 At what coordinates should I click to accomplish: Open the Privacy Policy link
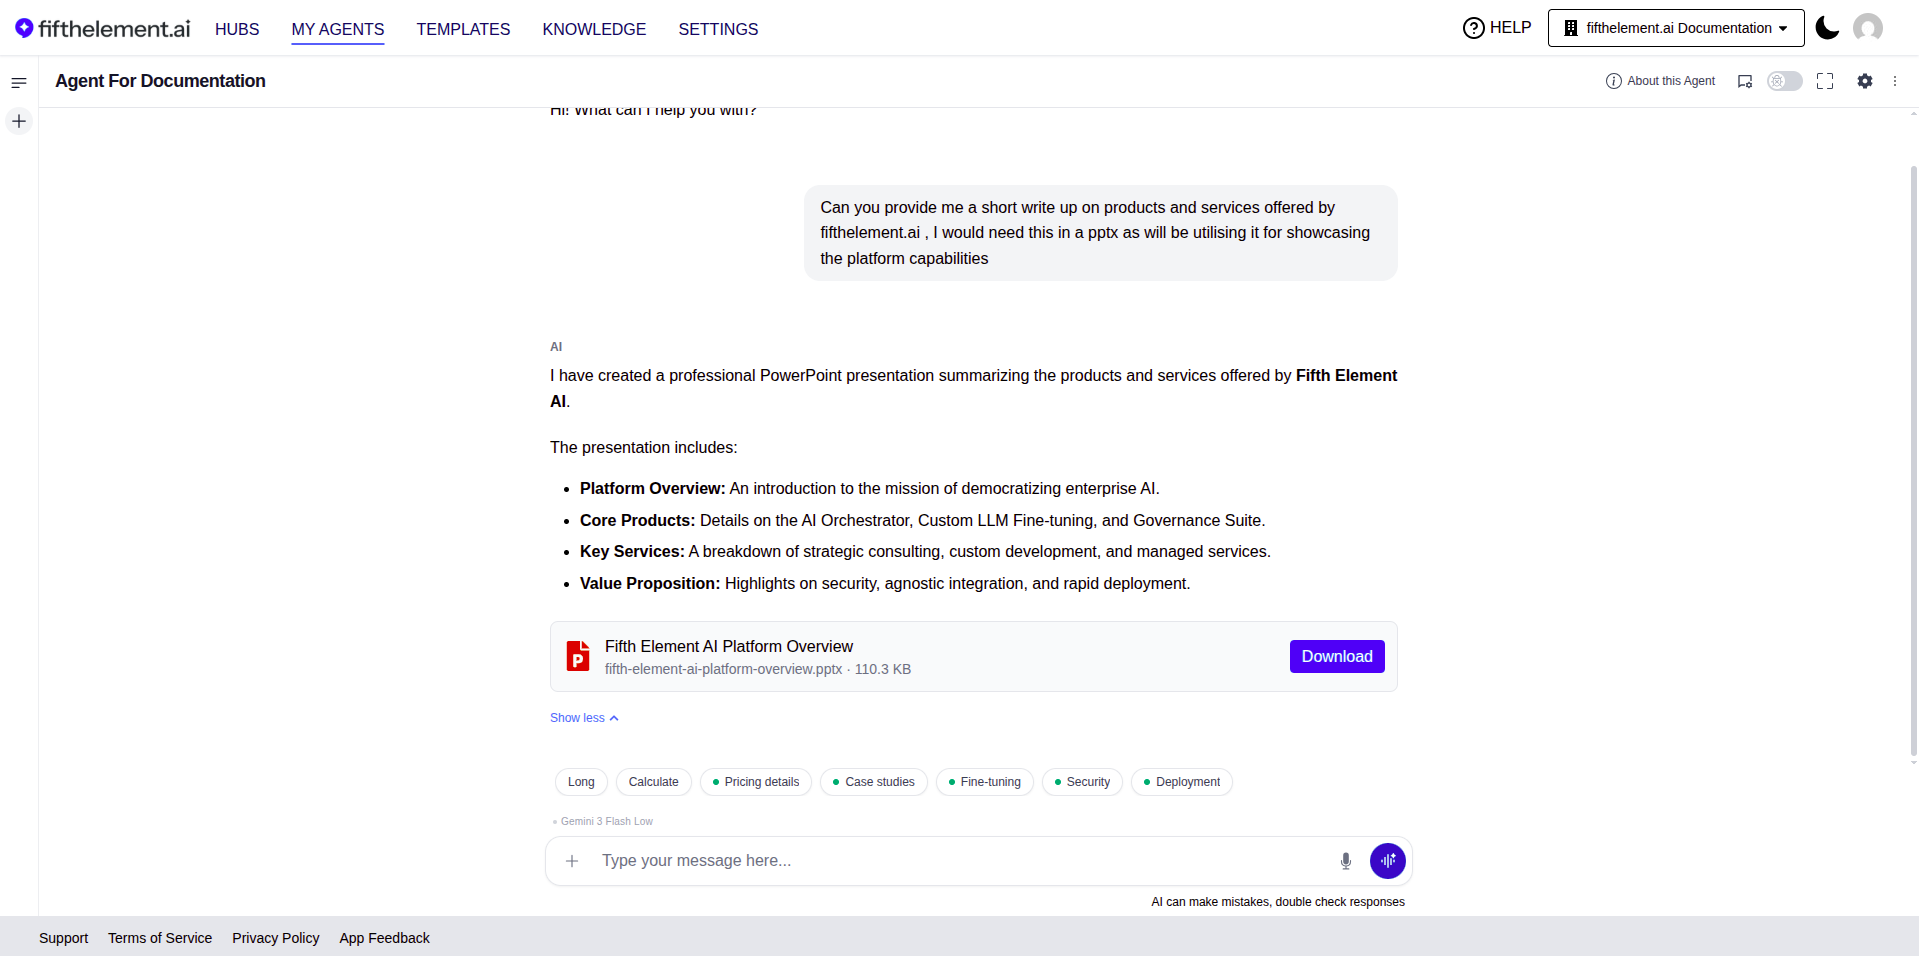(x=276, y=938)
